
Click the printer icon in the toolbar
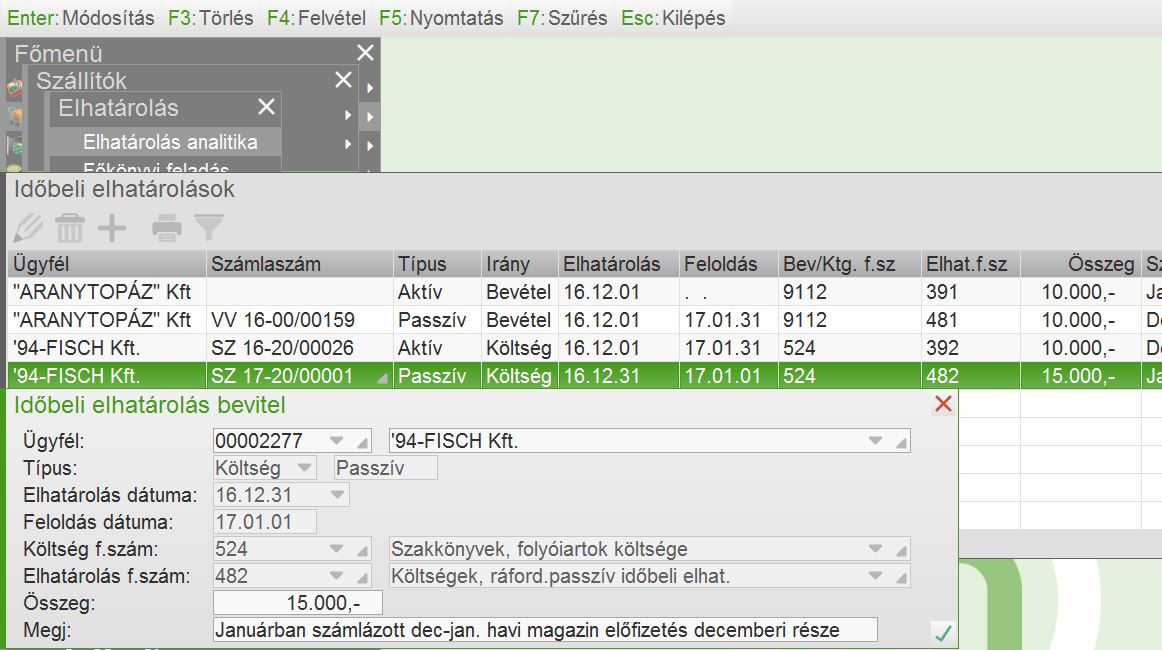point(167,228)
